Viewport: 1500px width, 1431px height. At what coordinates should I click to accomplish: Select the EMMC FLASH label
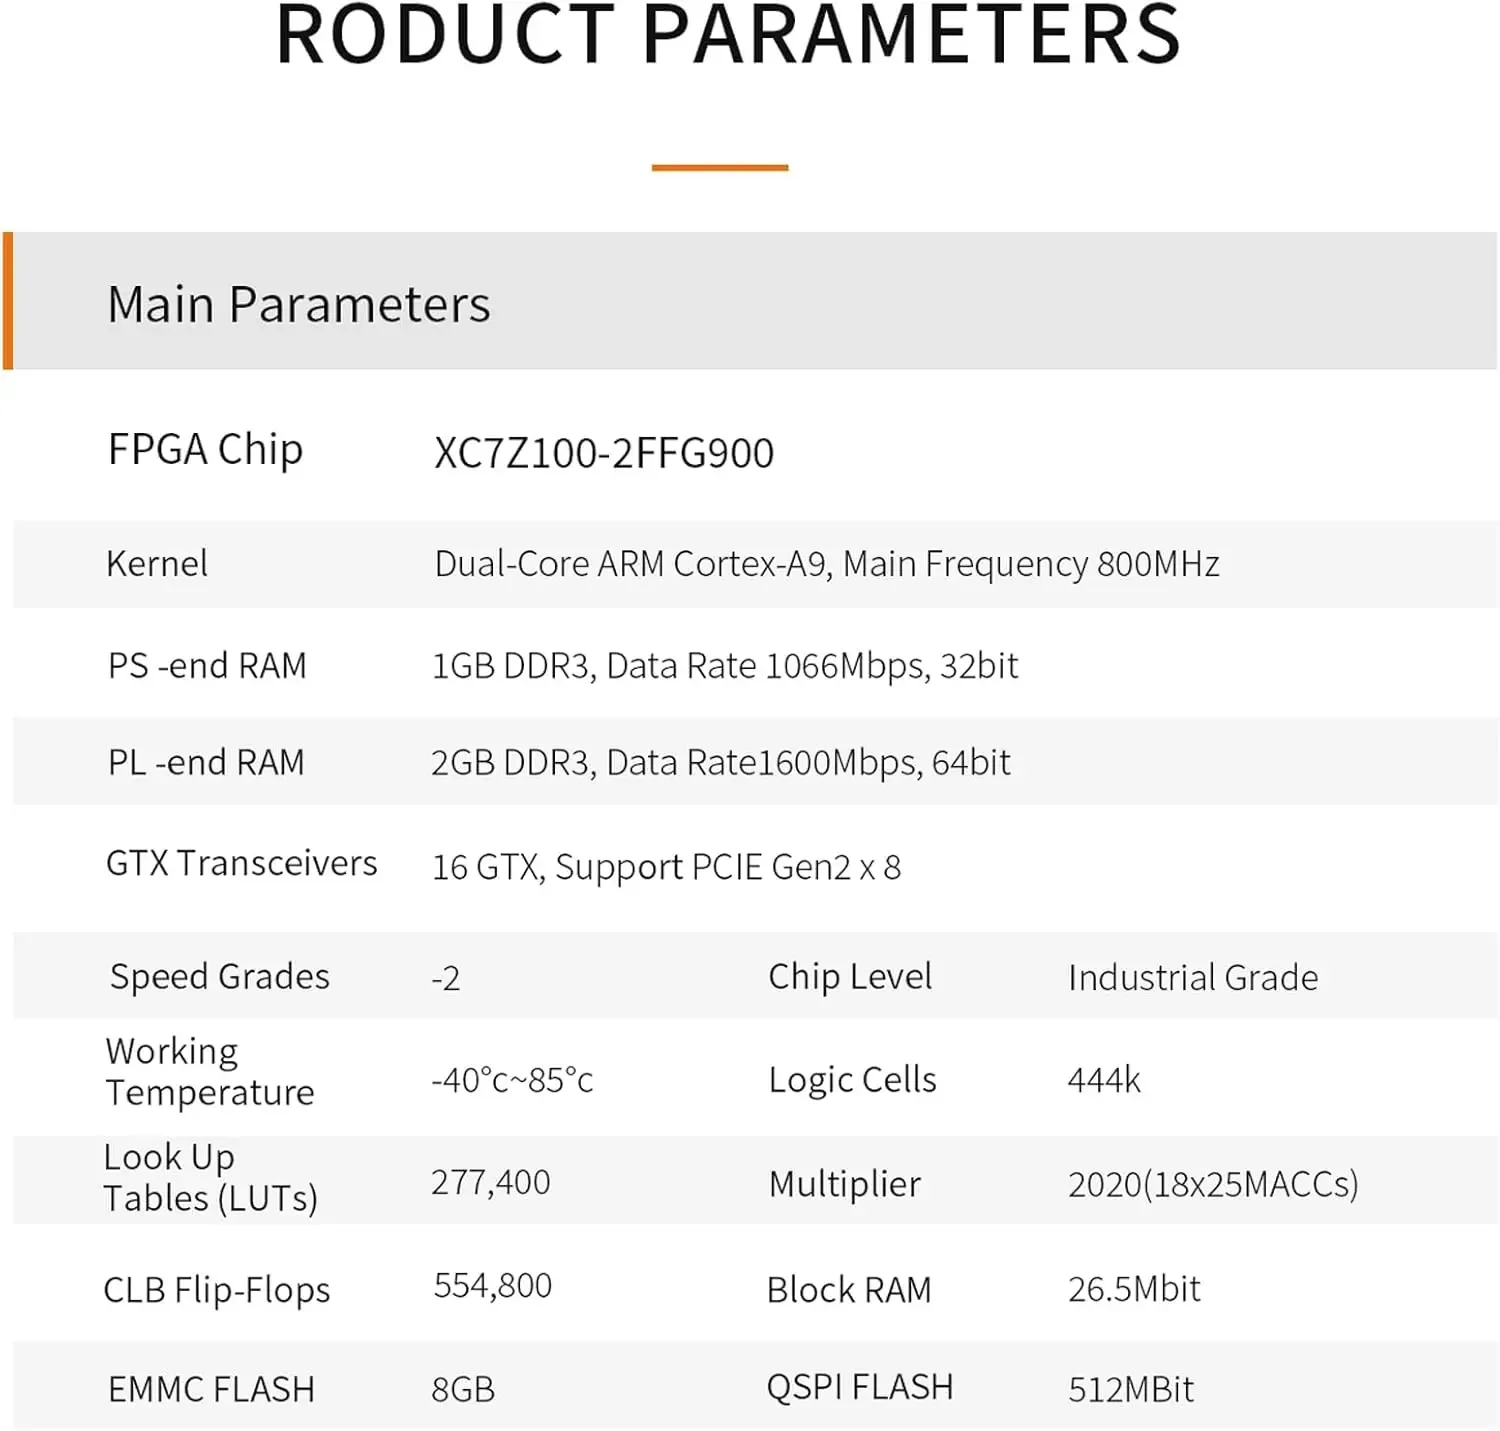click(x=211, y=1389)
